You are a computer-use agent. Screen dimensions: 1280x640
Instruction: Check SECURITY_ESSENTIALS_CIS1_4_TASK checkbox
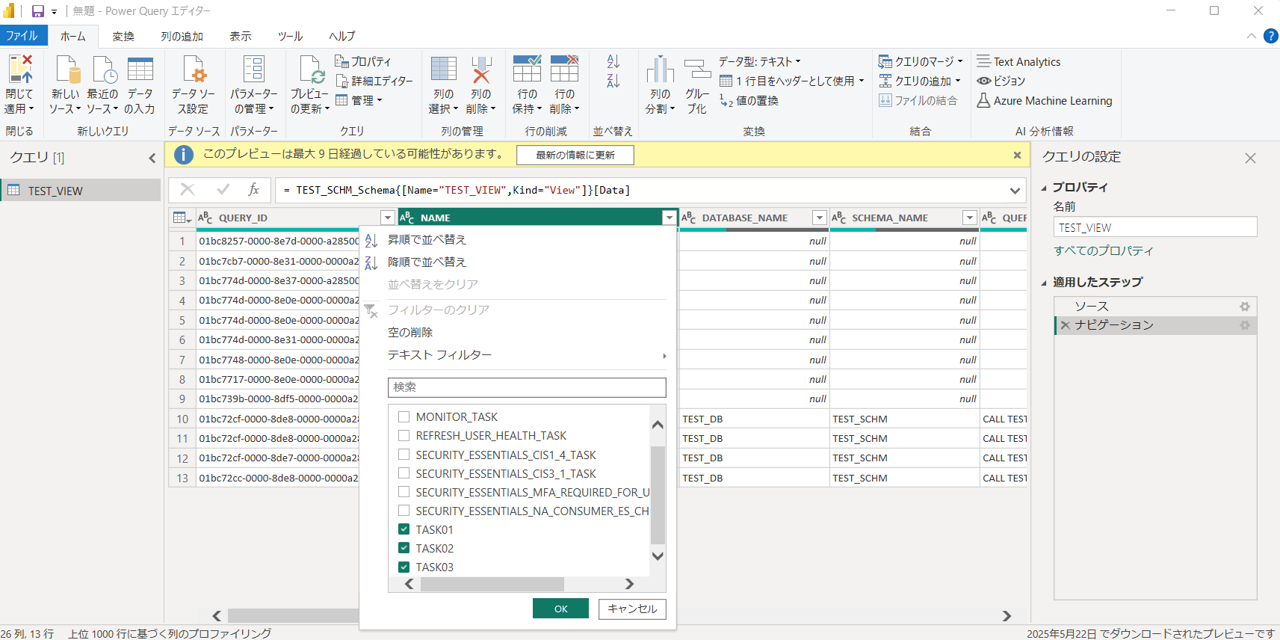coord(404,455)
